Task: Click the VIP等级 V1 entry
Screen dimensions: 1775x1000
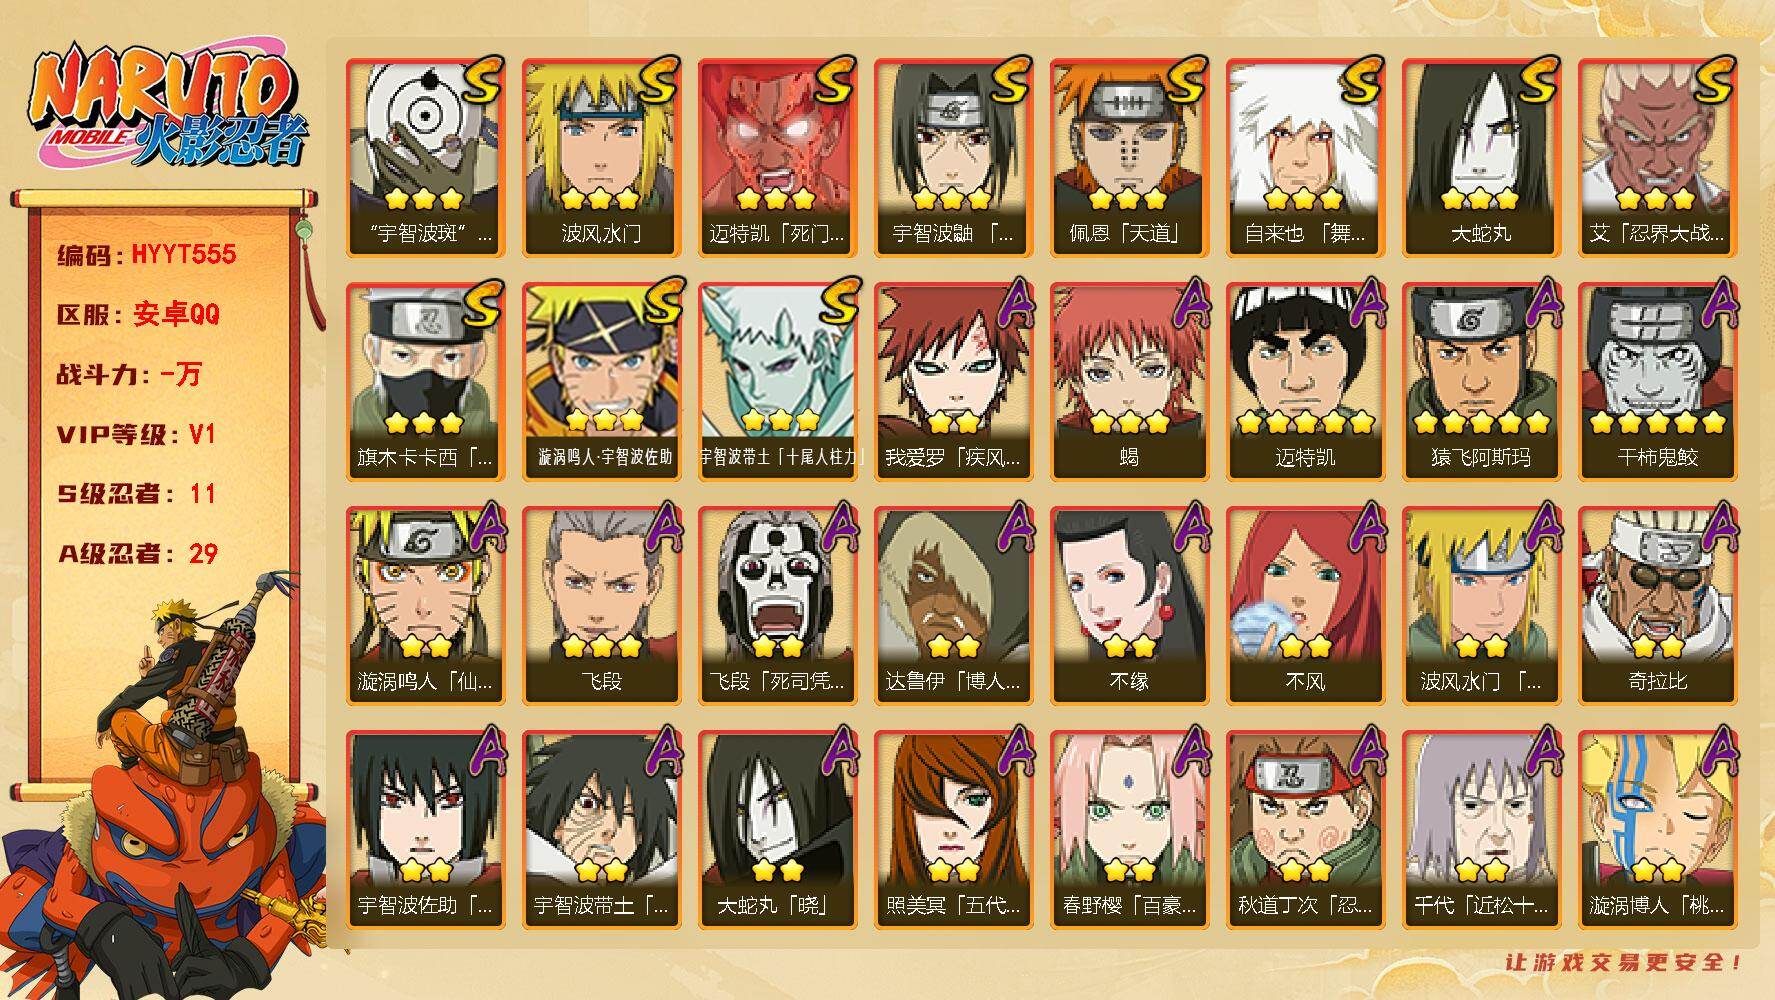Action: coord(136,434)
